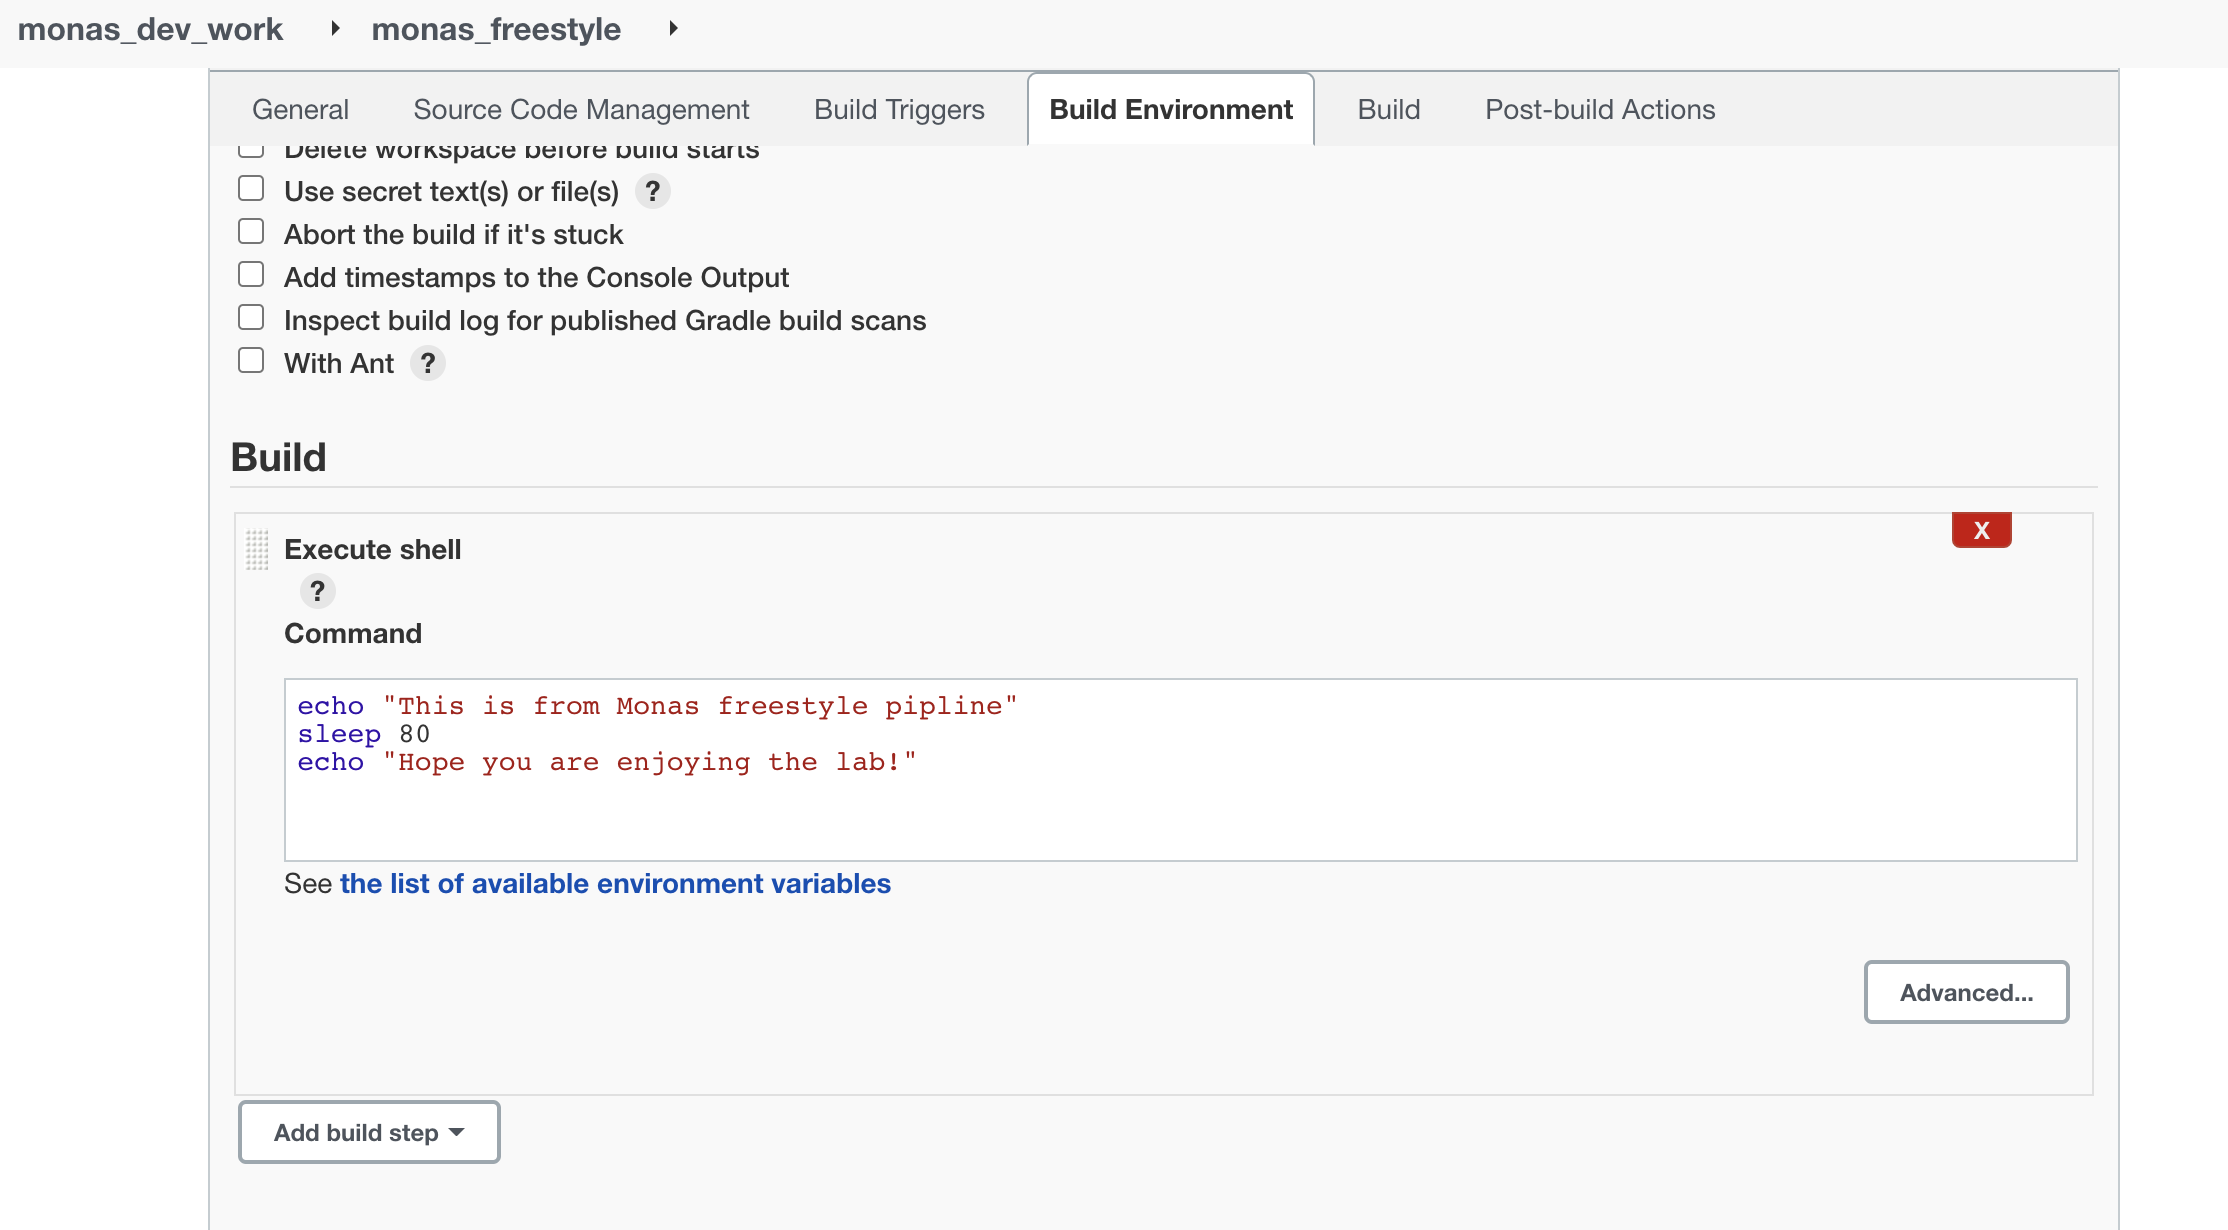
Task: Click inside the shell Command text area
Action: pos(1180,770)
